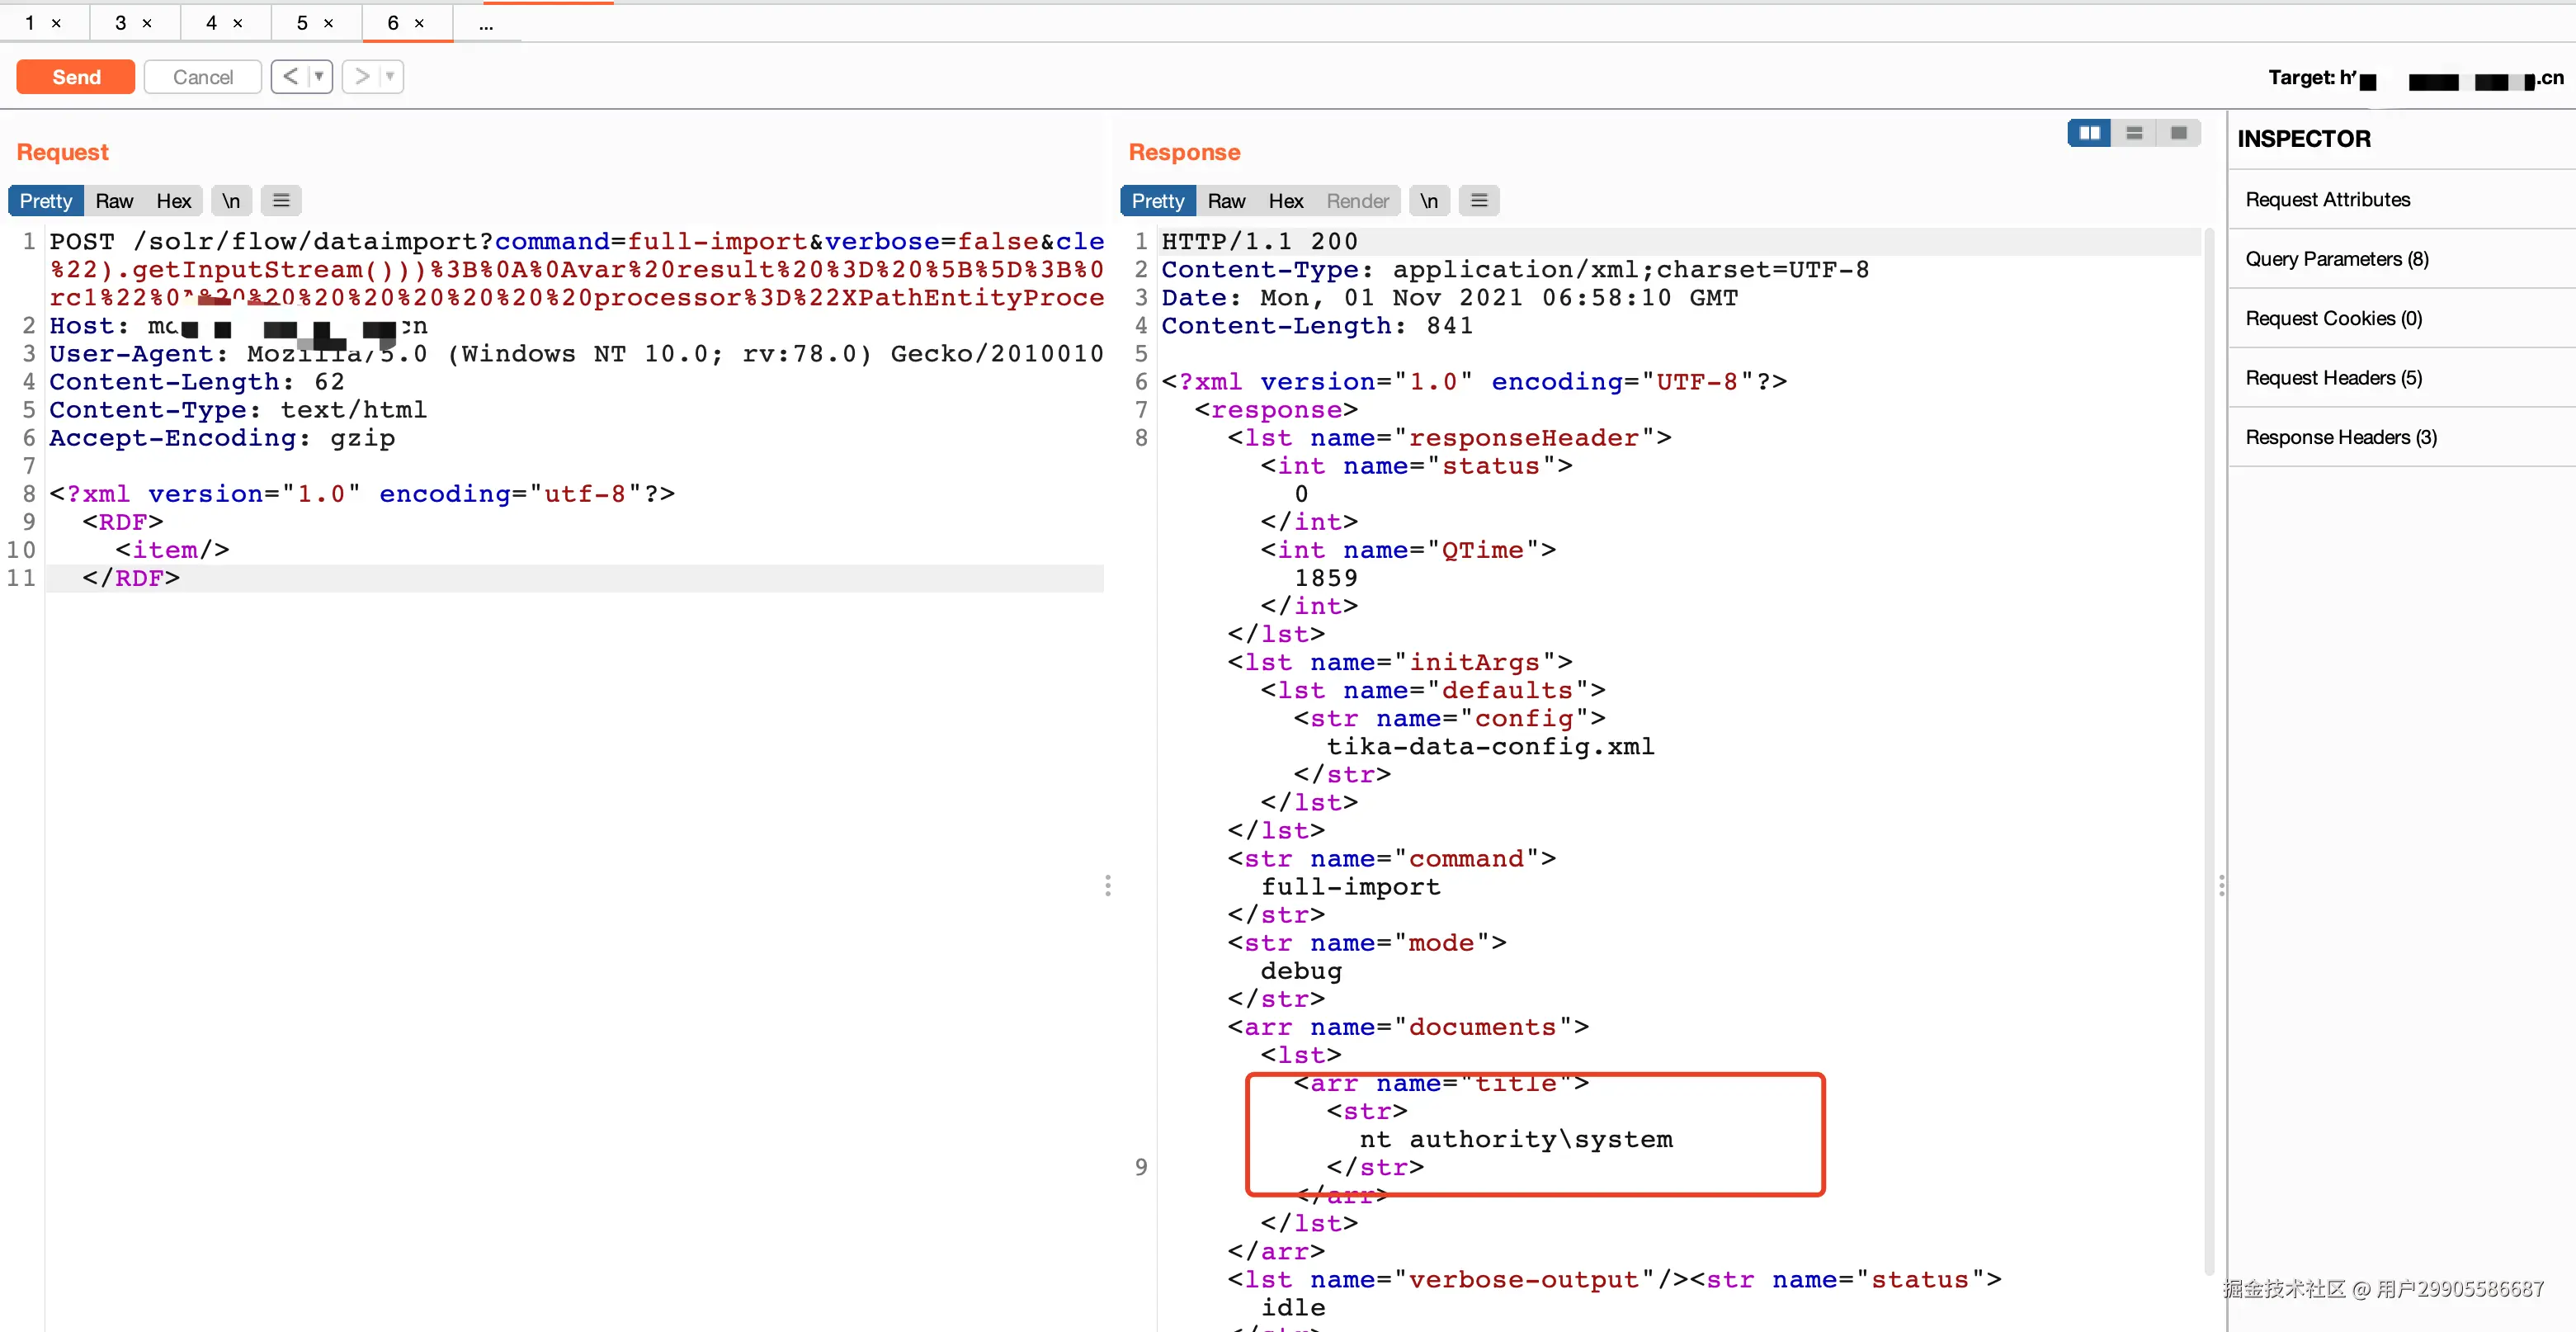This screenshot has height=1332, width=2576.
Task: Switch Request view to Hex
Action: point(173,201)
